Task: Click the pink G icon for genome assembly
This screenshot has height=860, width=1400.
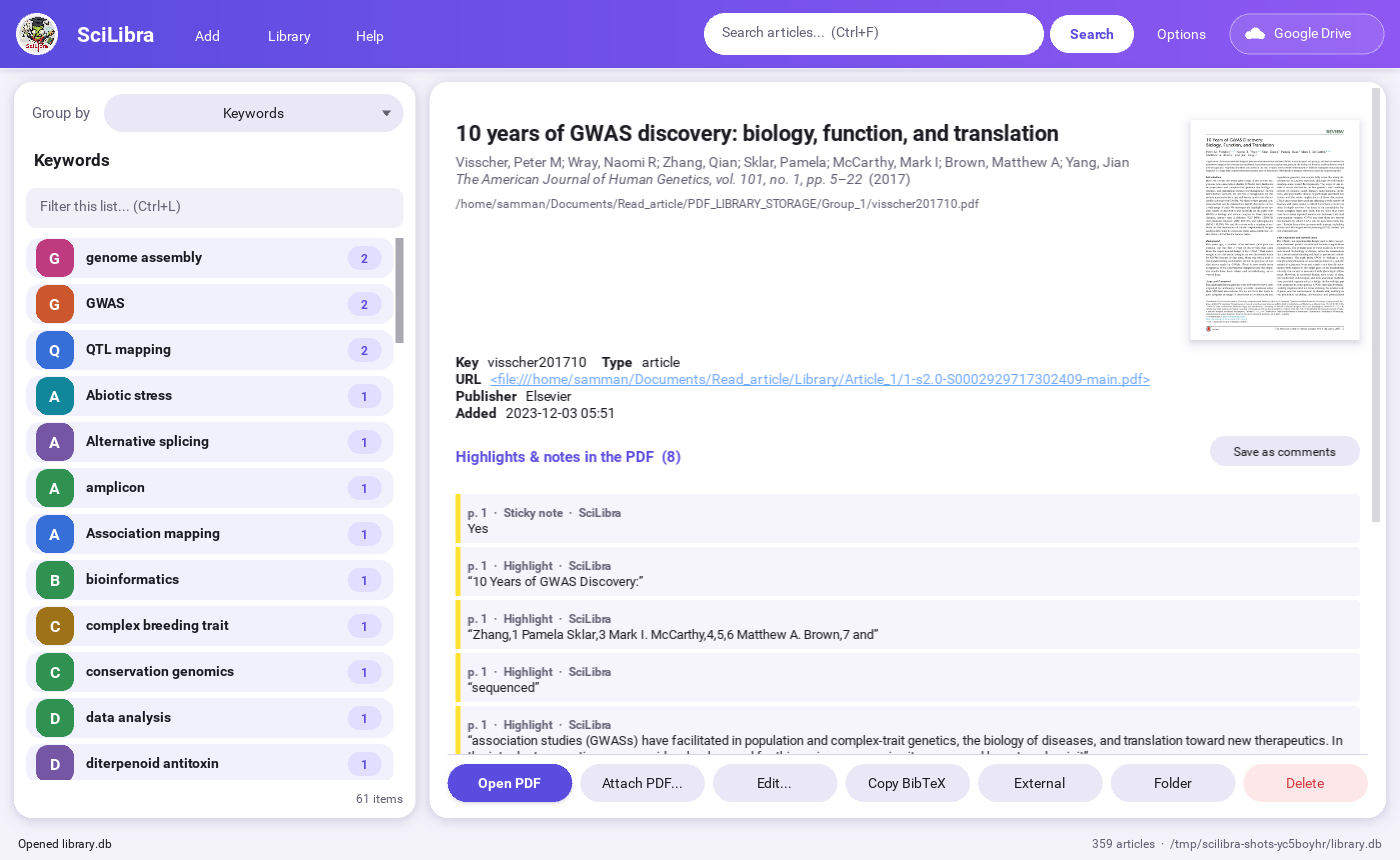Action: point(55,258)
